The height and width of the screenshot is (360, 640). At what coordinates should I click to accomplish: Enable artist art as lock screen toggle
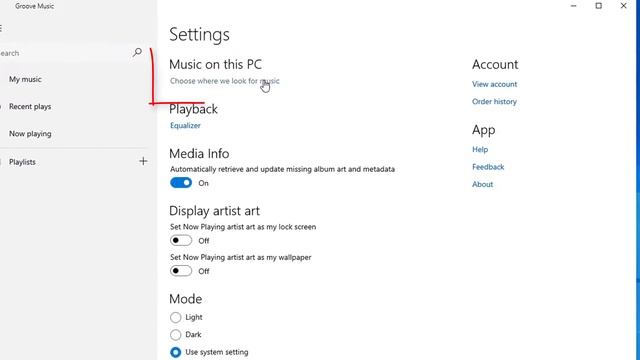(181, 240)
